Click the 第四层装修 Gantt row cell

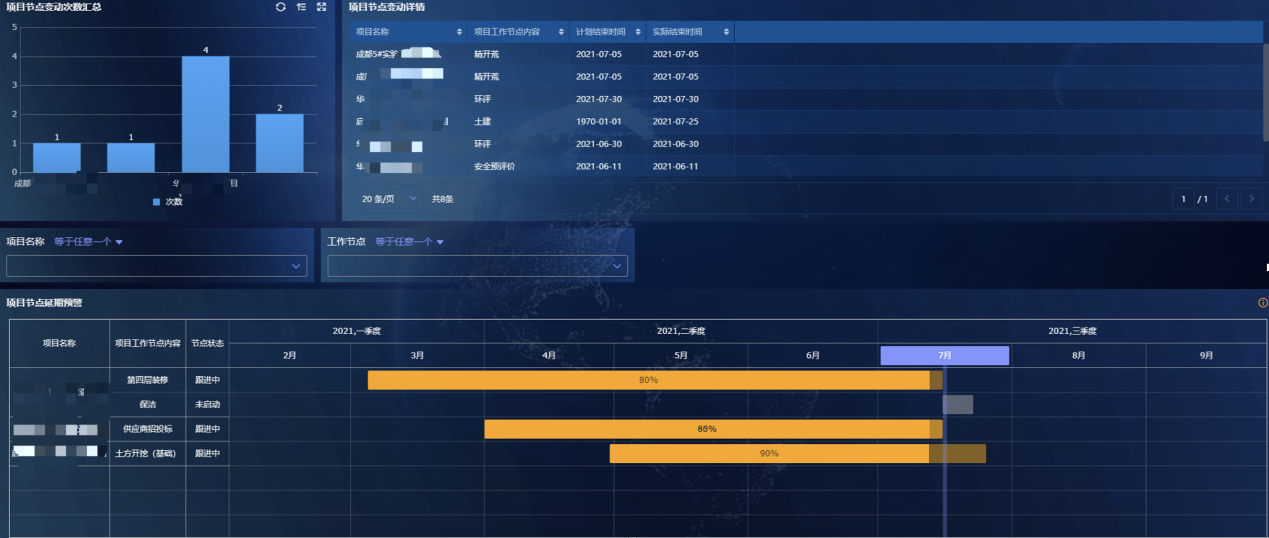148,380
